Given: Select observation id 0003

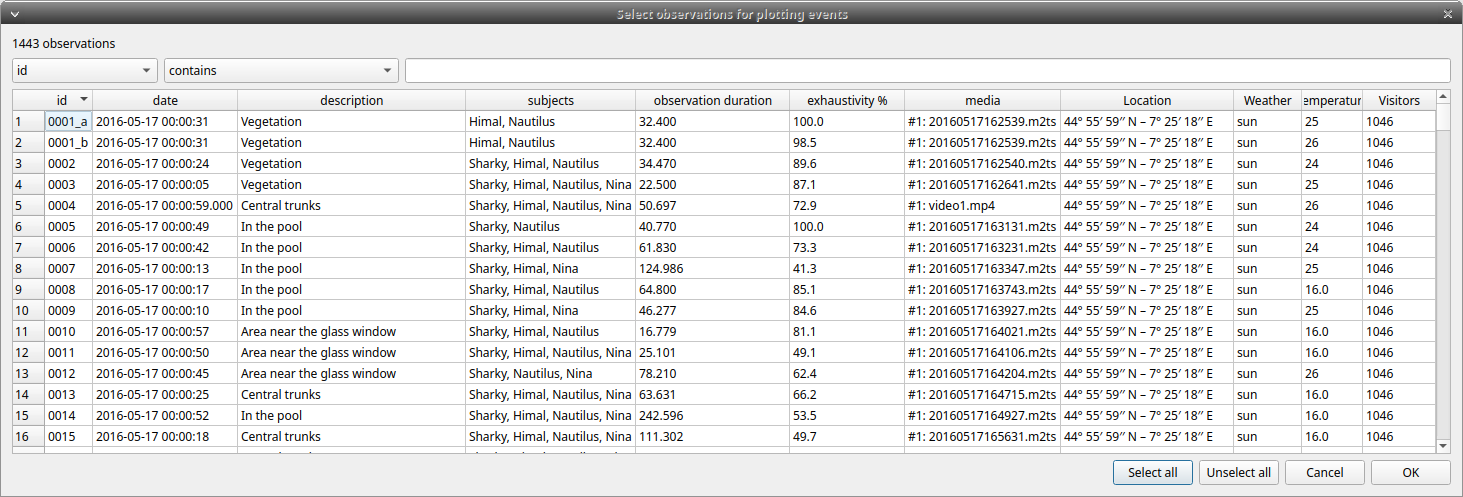Looking at the screenshot, I should pyautogui.click(x=68, y=184).
